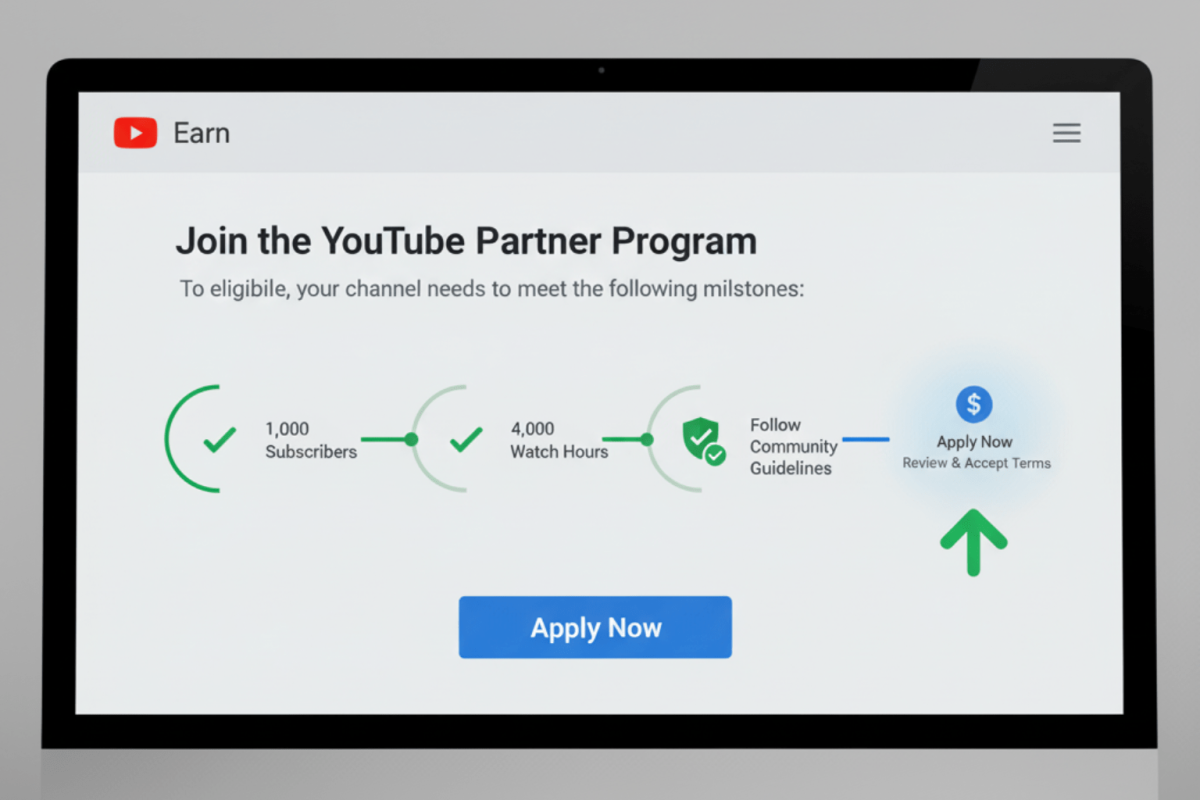The width and height of the screenshot is (1200, 800).
Task: Select the Earn header title
Action: [x=201, y=133]
